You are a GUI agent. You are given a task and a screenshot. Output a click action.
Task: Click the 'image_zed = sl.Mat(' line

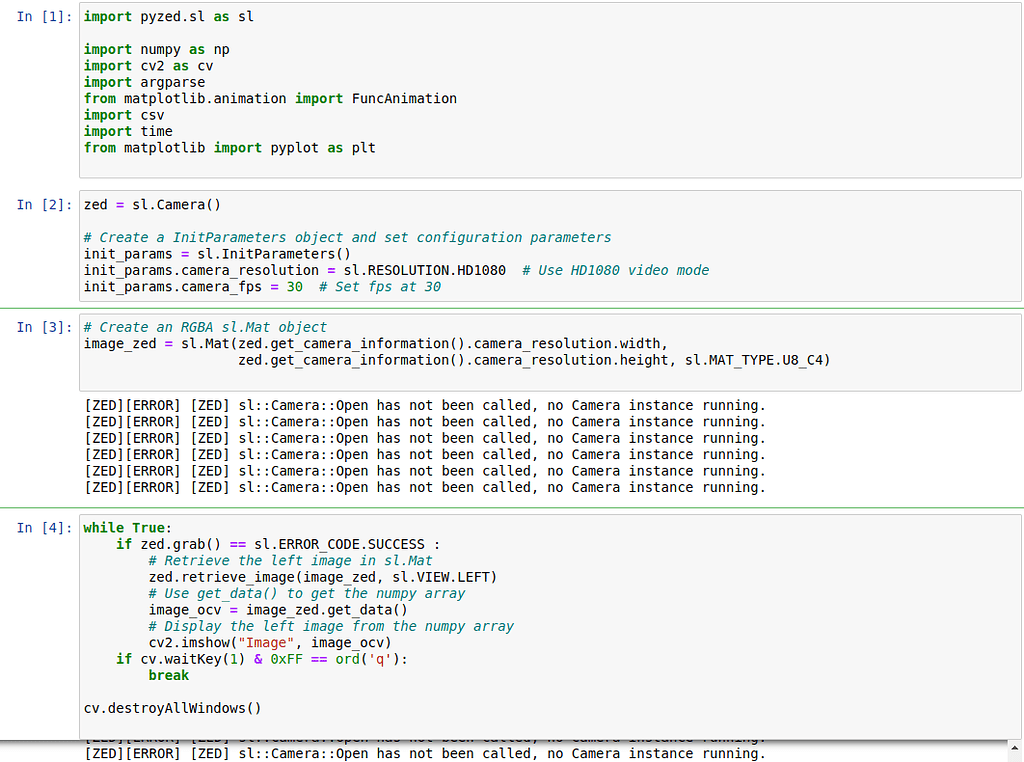click(376, 343)
